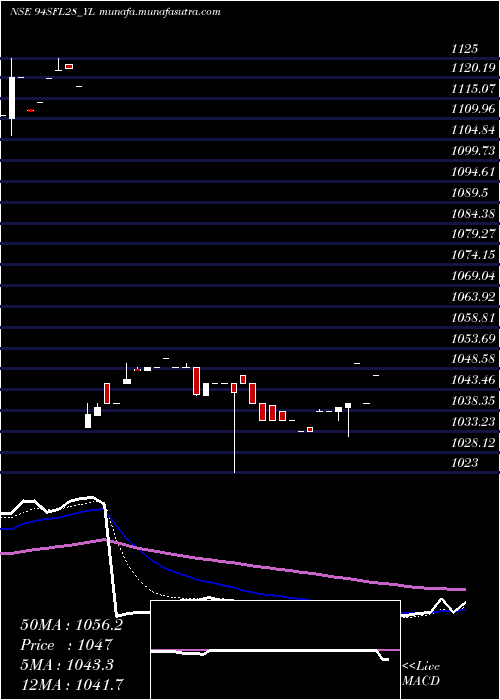This screenshot has width=500, height=700.
Task: Click the 1048.58 price axis label
Action: coord(473,358)
